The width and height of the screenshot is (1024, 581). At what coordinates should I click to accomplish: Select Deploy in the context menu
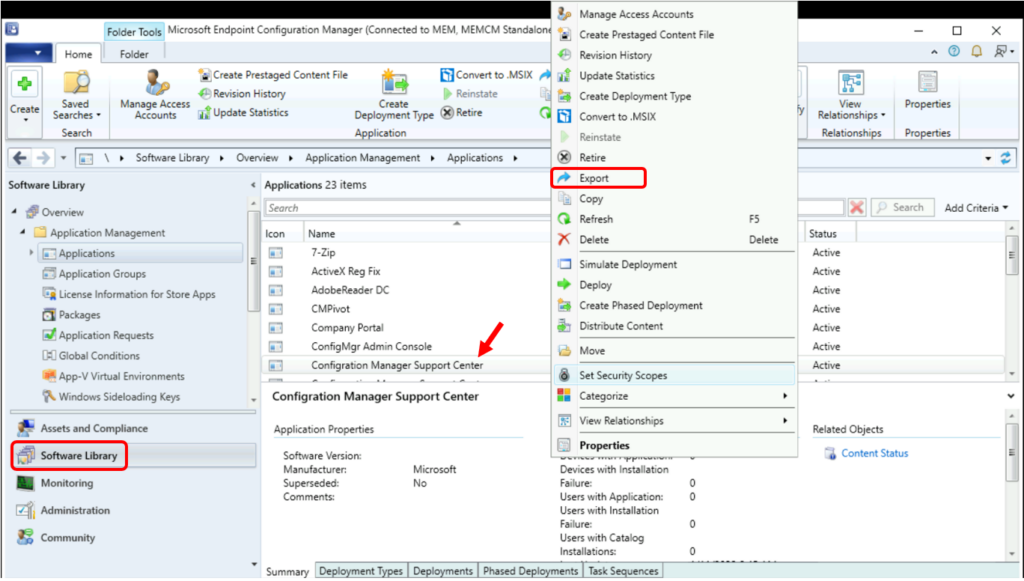(x=675, y=285)
